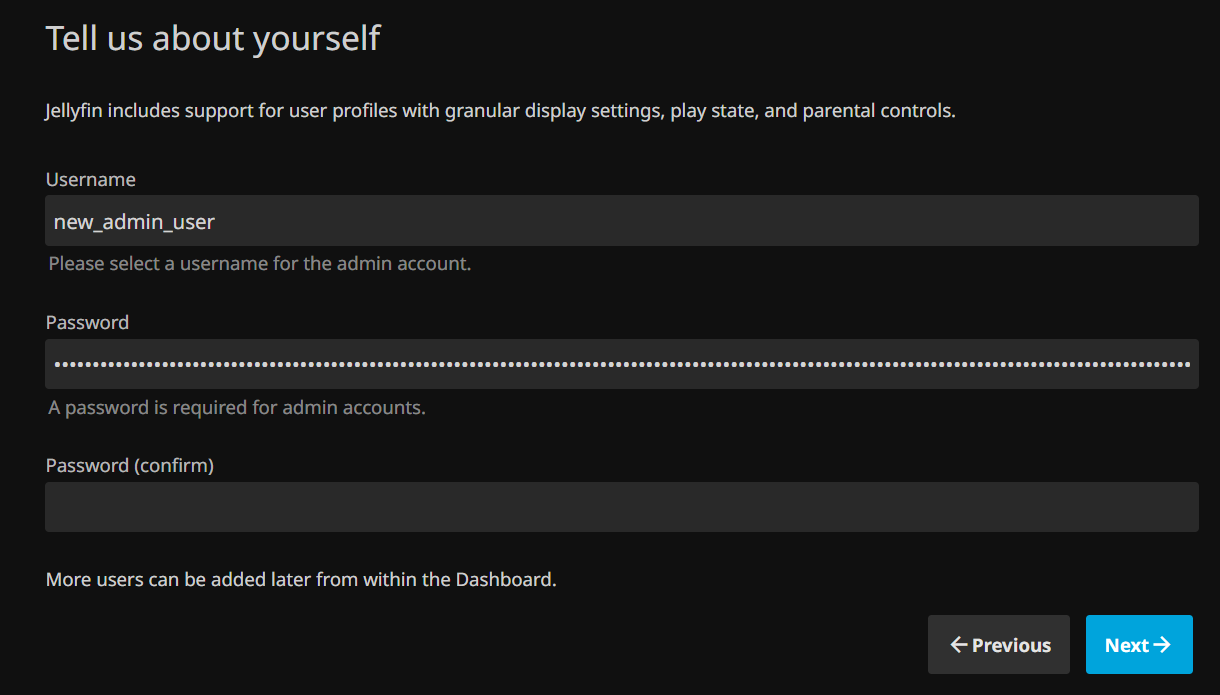Image resolution: width=1220 pixels, height=695 pixels.
Task: Click the Jellyfin user profiles description text
Action: tap(500, 111)
